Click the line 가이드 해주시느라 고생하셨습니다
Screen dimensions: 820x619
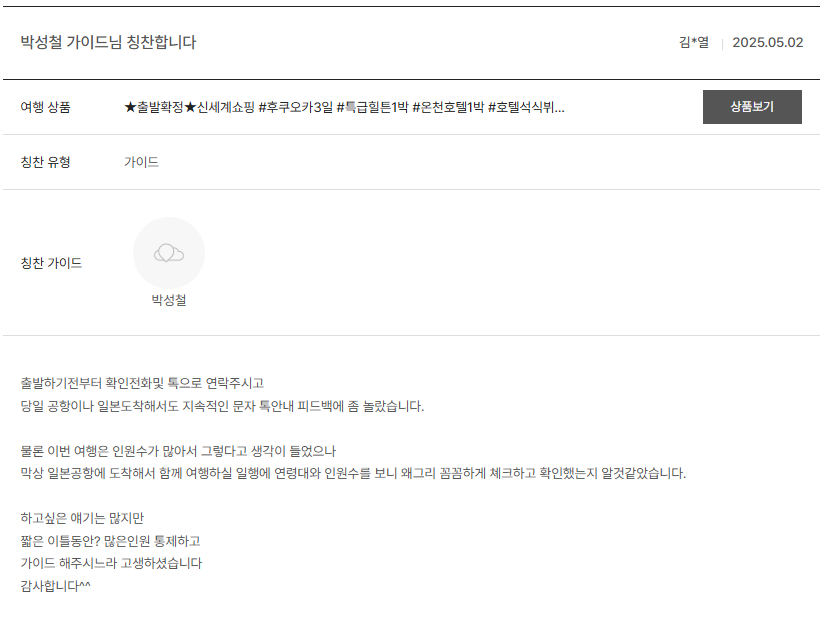click(111, 563)
